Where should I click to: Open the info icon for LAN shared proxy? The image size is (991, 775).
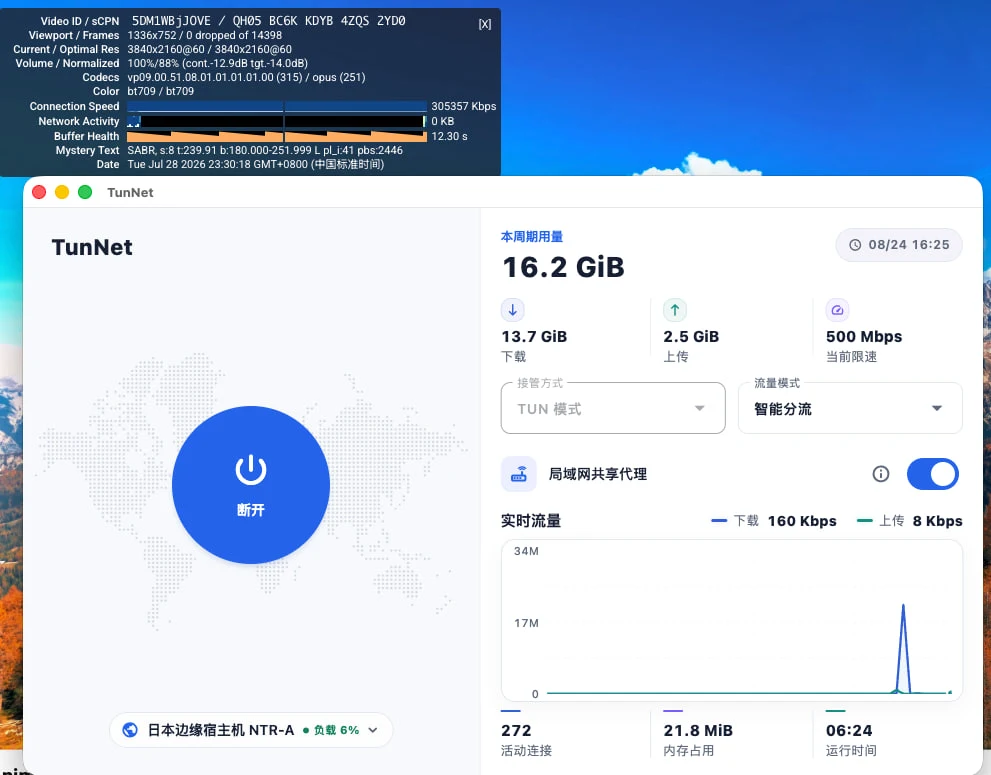click(x=880, y=474)
